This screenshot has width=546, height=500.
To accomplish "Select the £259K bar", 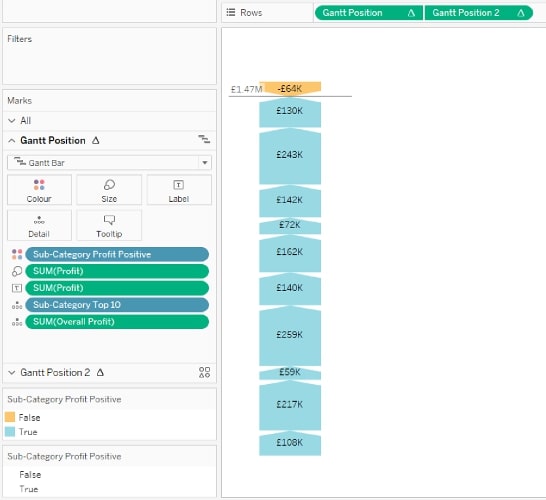I will tap(290, 336).
